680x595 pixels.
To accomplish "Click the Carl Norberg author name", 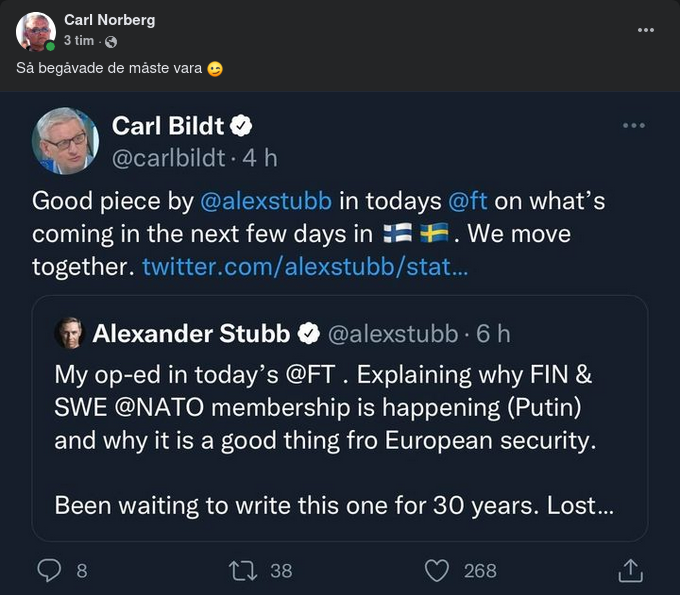I will pos(109,20).
